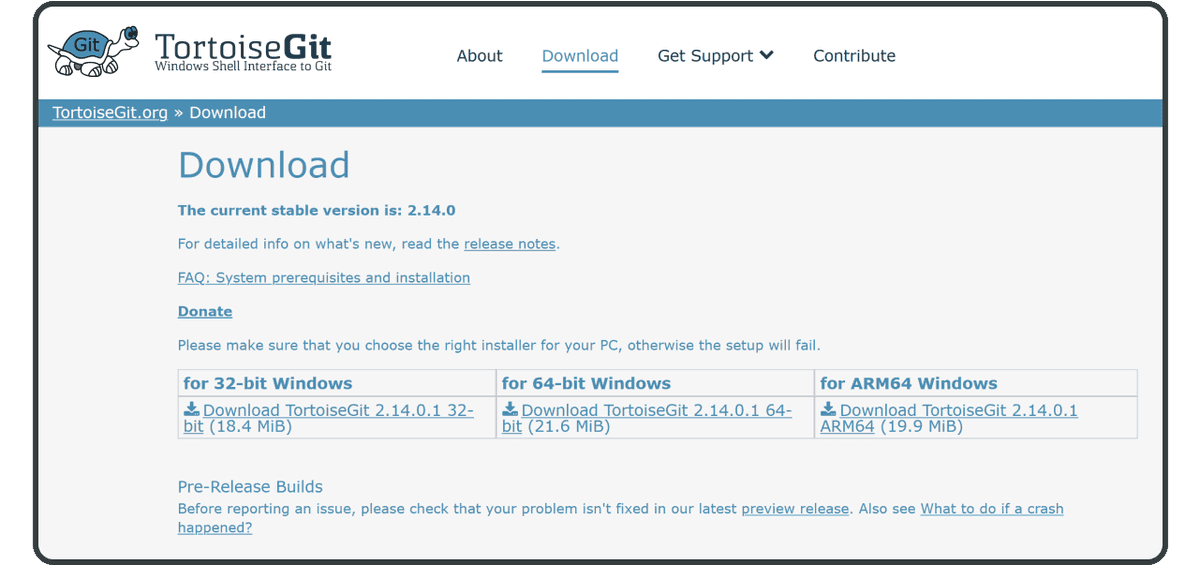This screenshot has height=565, width=1200.
Task: Click the download icon for the 32-bit installer
Action: [x=192, y=410]
